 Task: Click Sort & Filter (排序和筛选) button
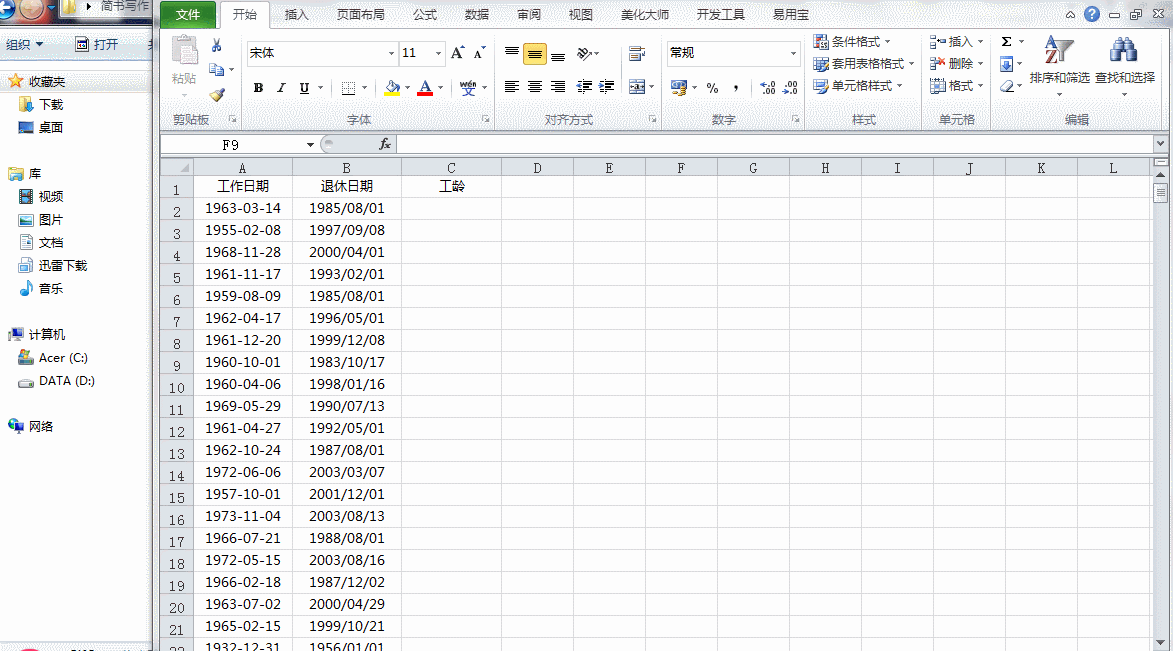[1059, 66]
